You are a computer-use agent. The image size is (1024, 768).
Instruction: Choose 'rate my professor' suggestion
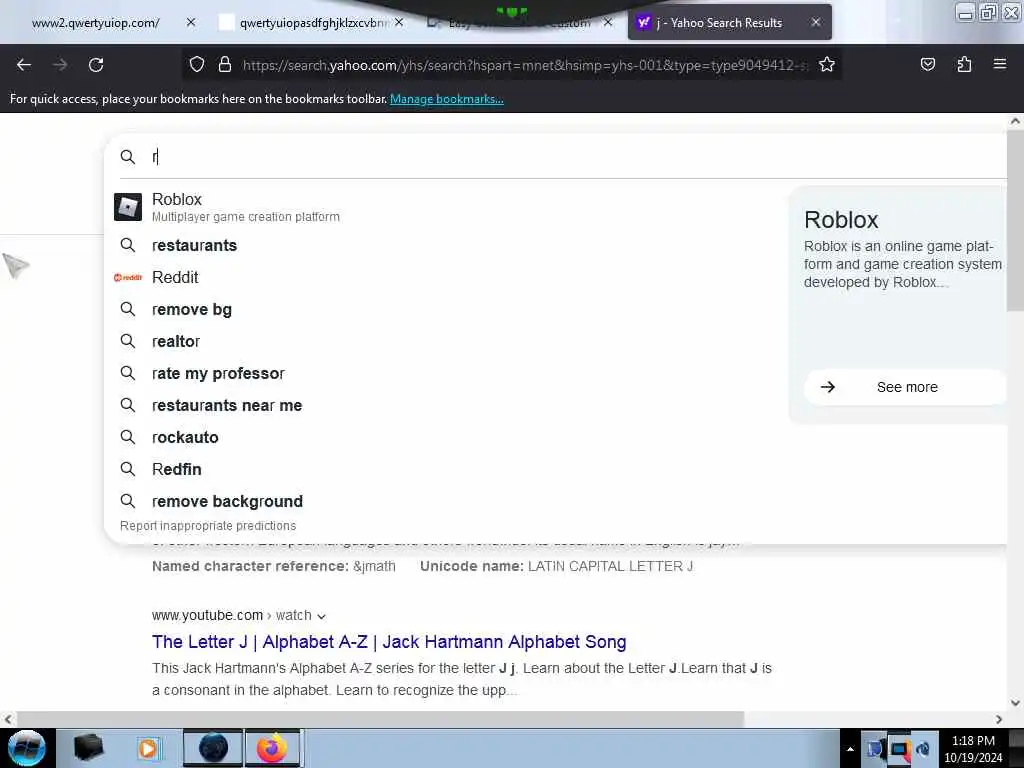[x=218, y=374]
